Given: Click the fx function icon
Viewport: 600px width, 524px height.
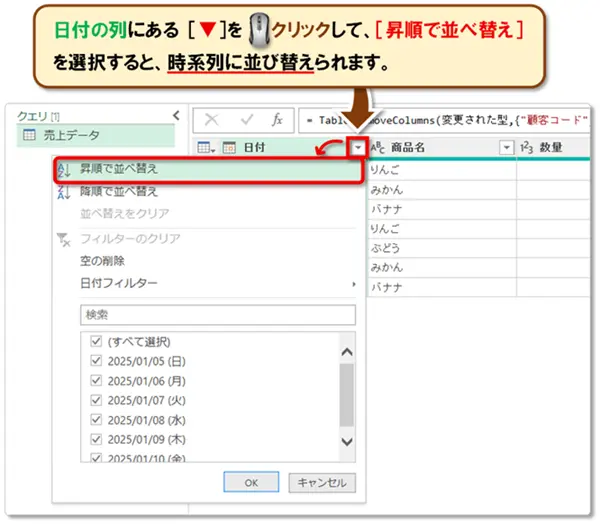Looking at the screenshot, I should pyautogui.click(x=277, y=120).
